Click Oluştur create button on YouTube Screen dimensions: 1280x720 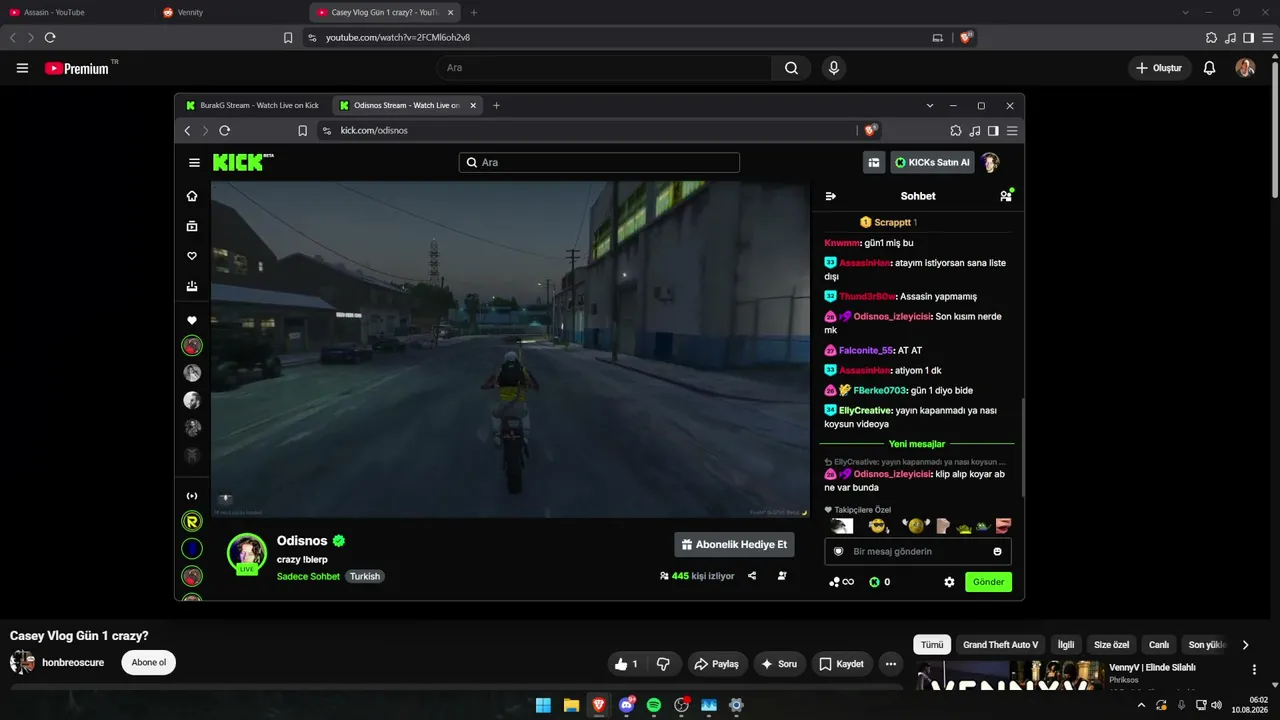click(1159, 68)
